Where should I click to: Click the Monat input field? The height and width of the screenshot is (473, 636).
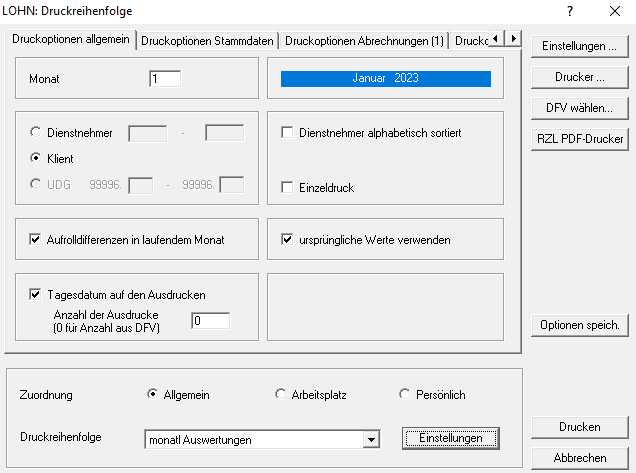point(165,79)
